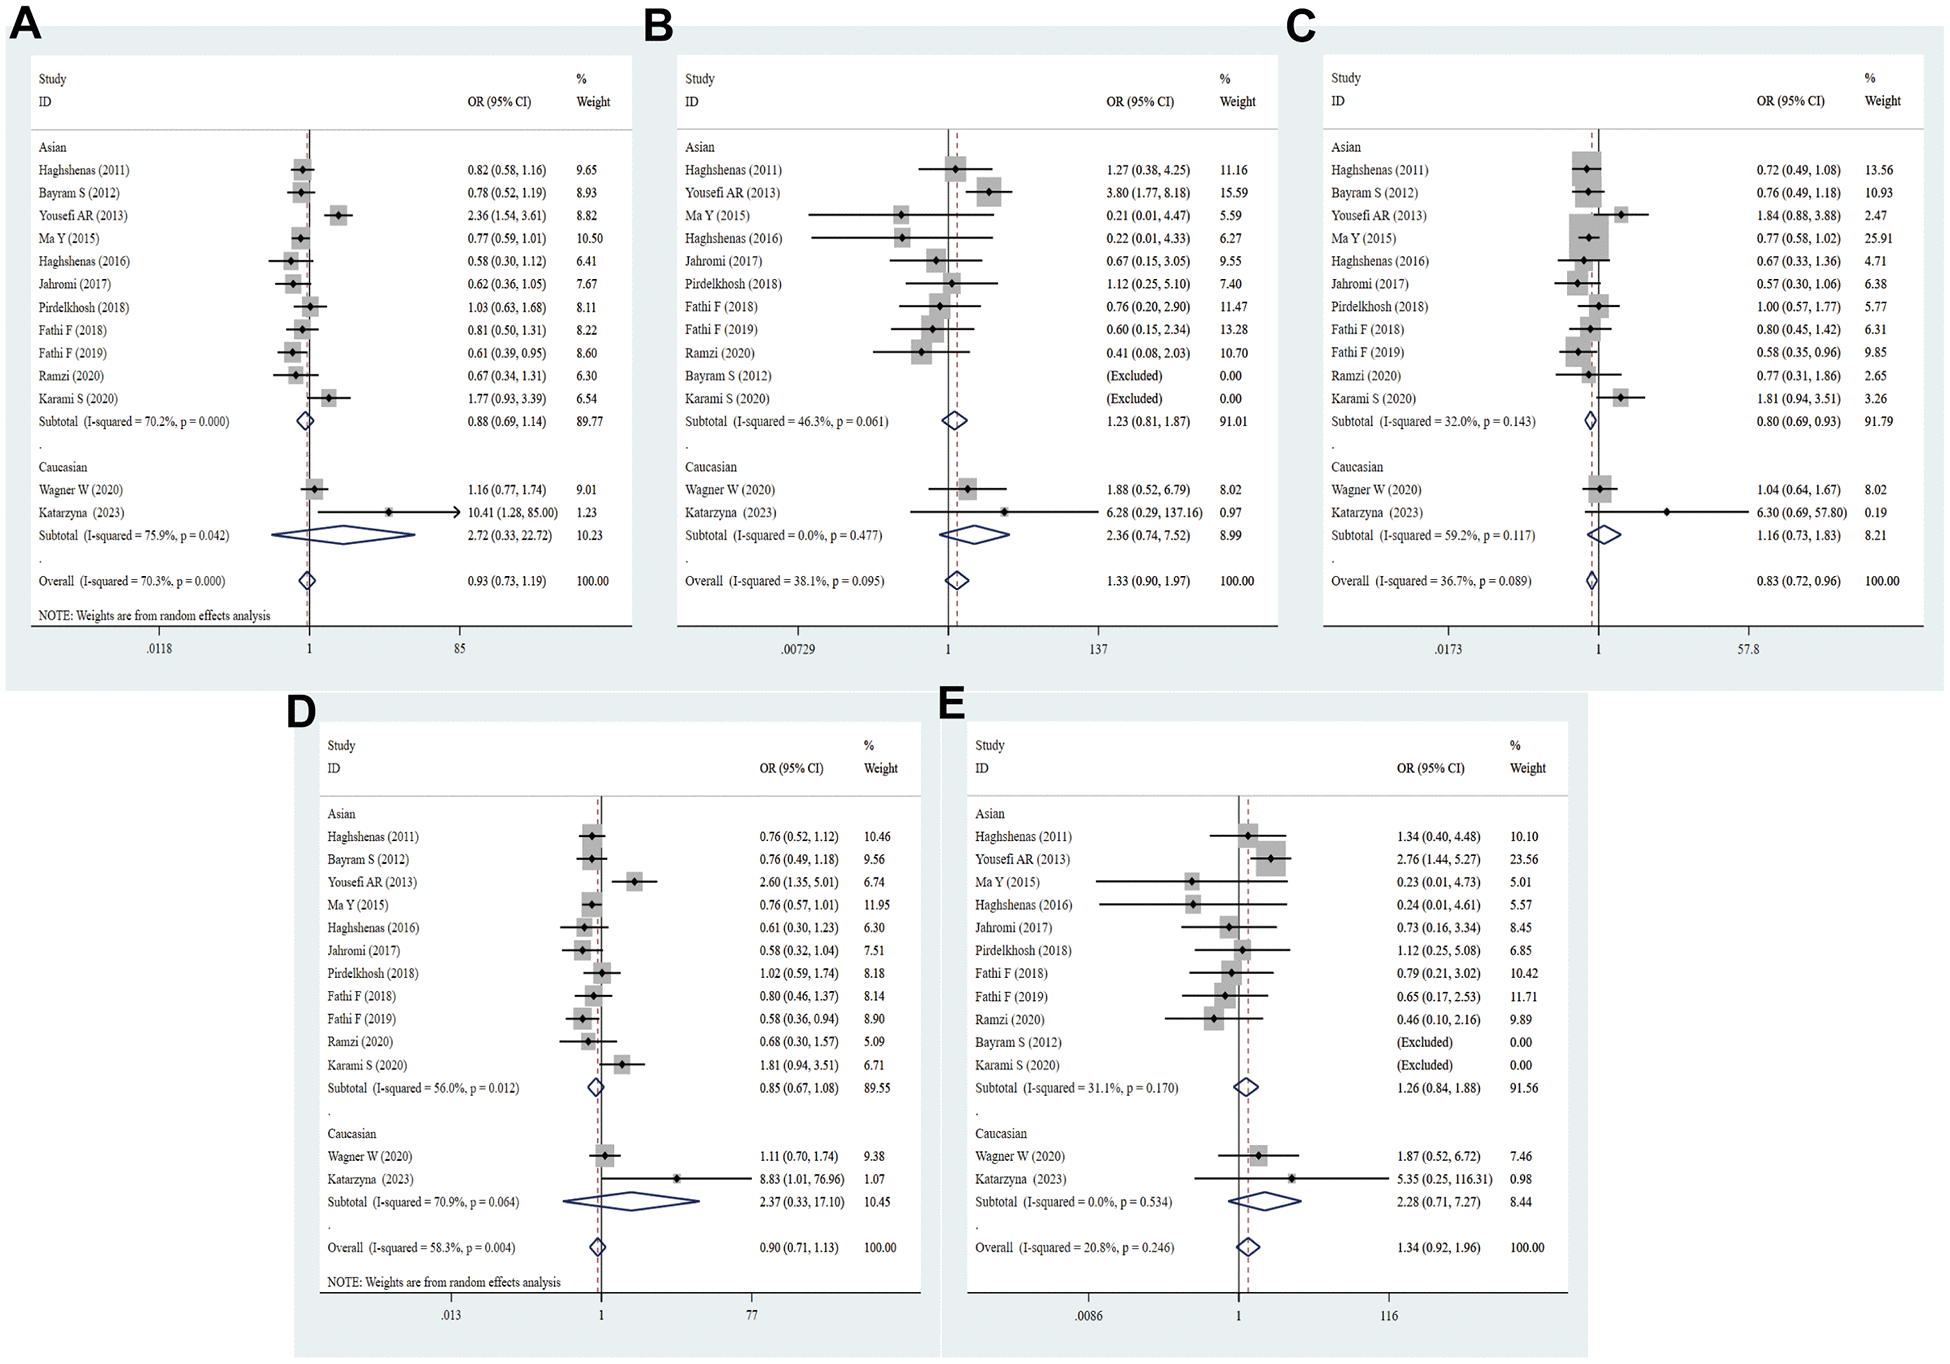
Task: Click axis tick label .0118
Action: 159,649
